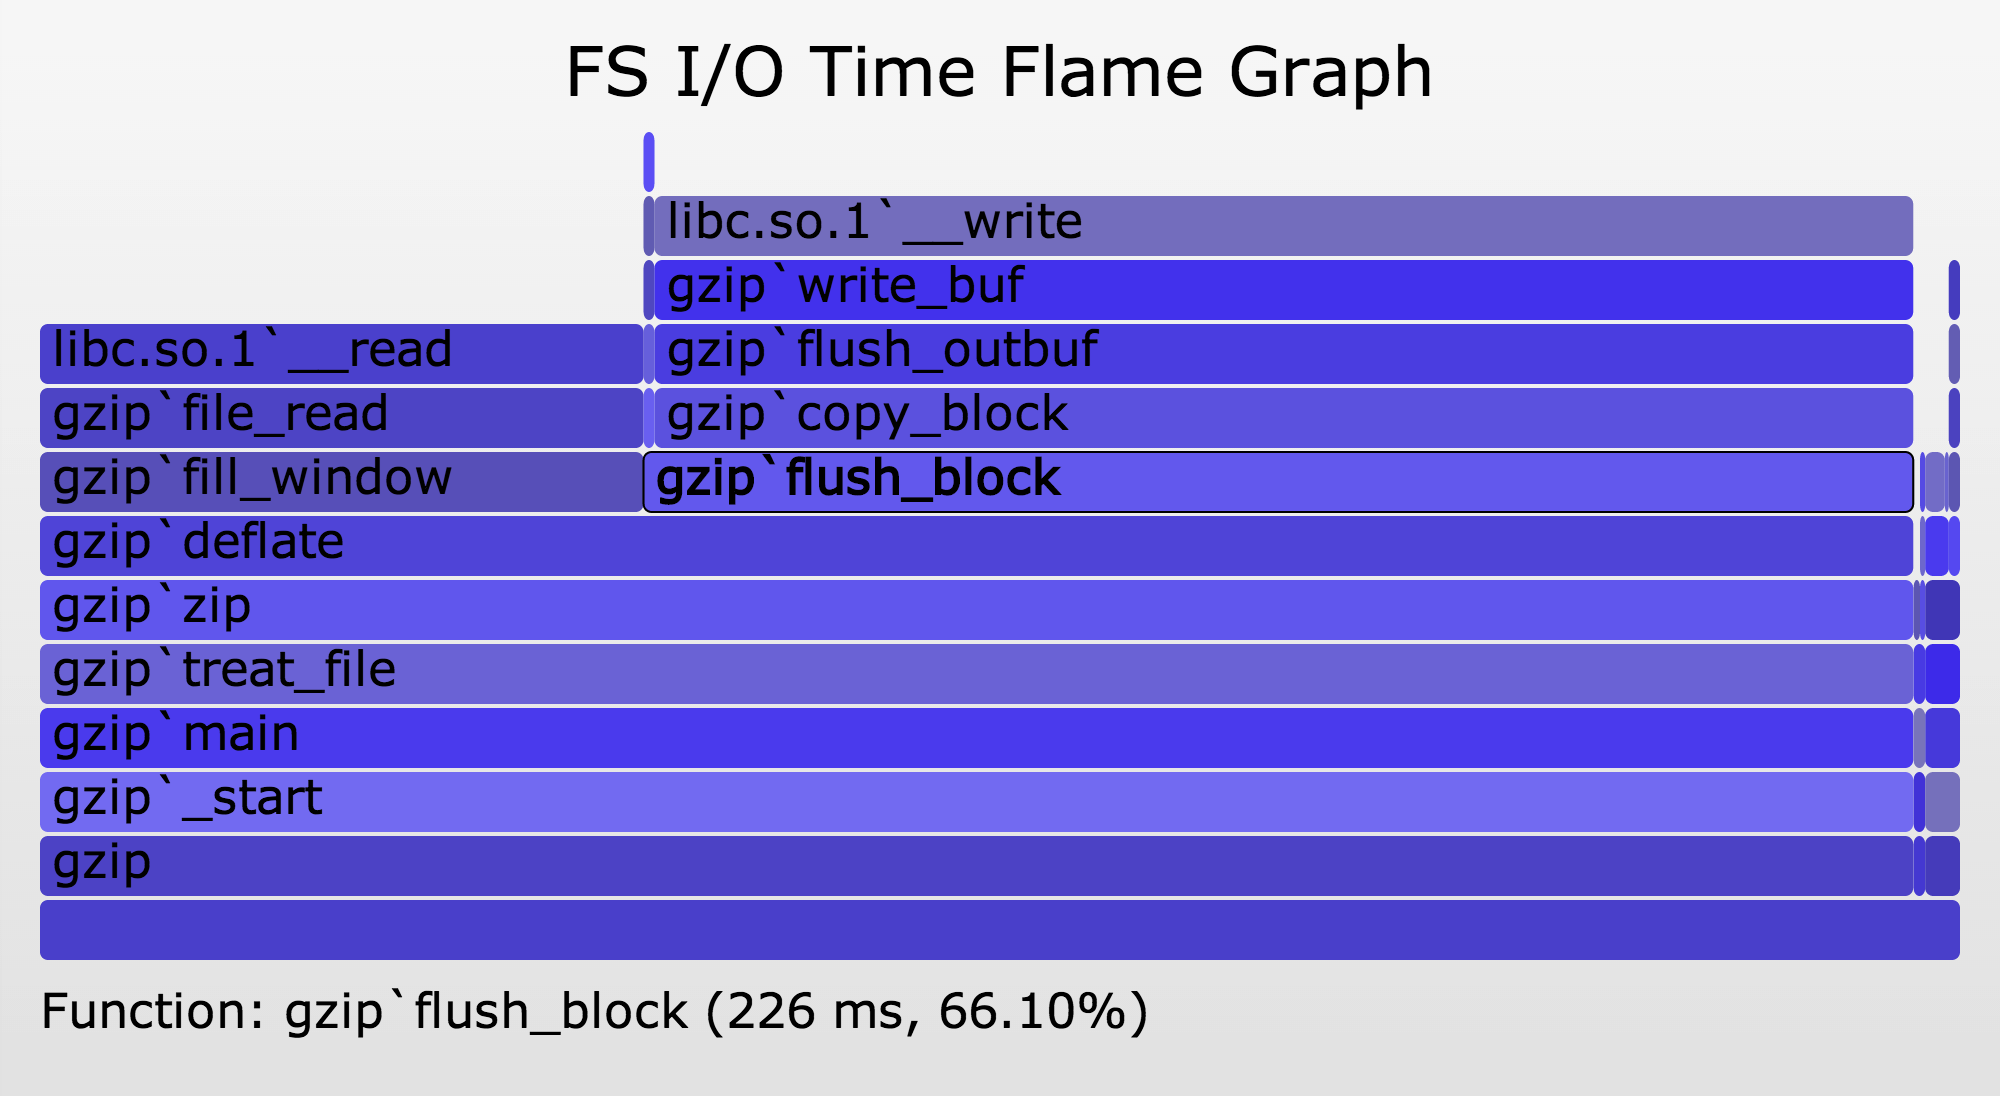Click the unlabeled root frame at the bottom
The width and height of the screenshot is (2000, 1096).
point(999,929)
